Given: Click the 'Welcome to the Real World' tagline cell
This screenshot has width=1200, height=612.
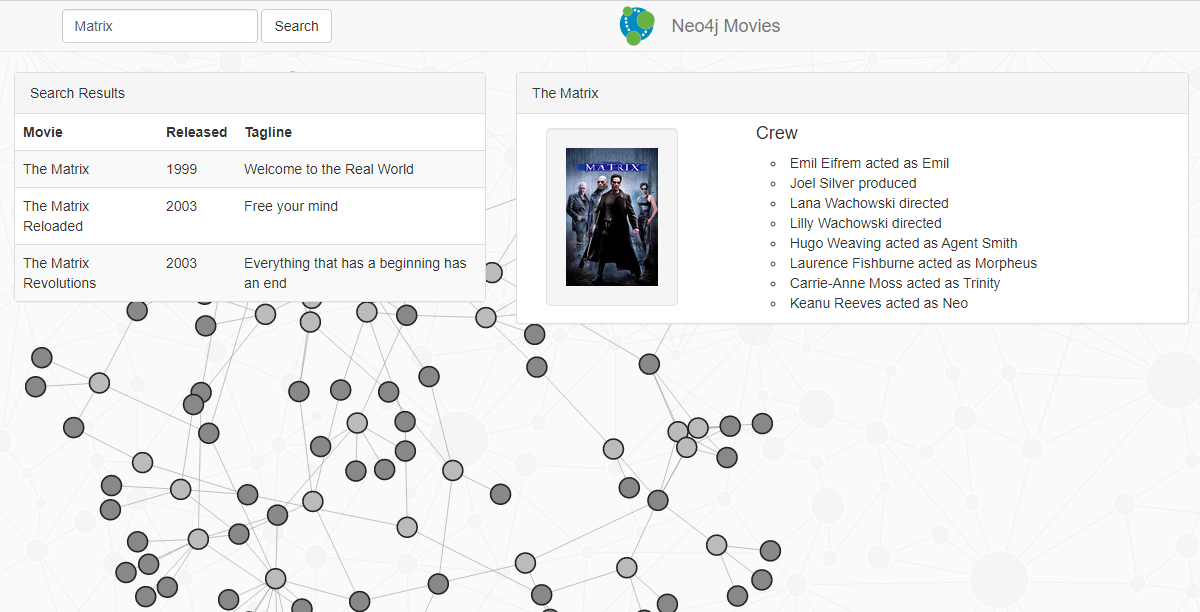Looking at the screenshot, I should pos(328,169).
